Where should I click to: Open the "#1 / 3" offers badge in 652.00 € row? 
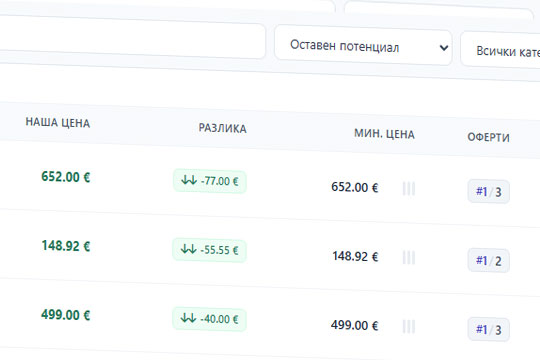coord(488,192)
